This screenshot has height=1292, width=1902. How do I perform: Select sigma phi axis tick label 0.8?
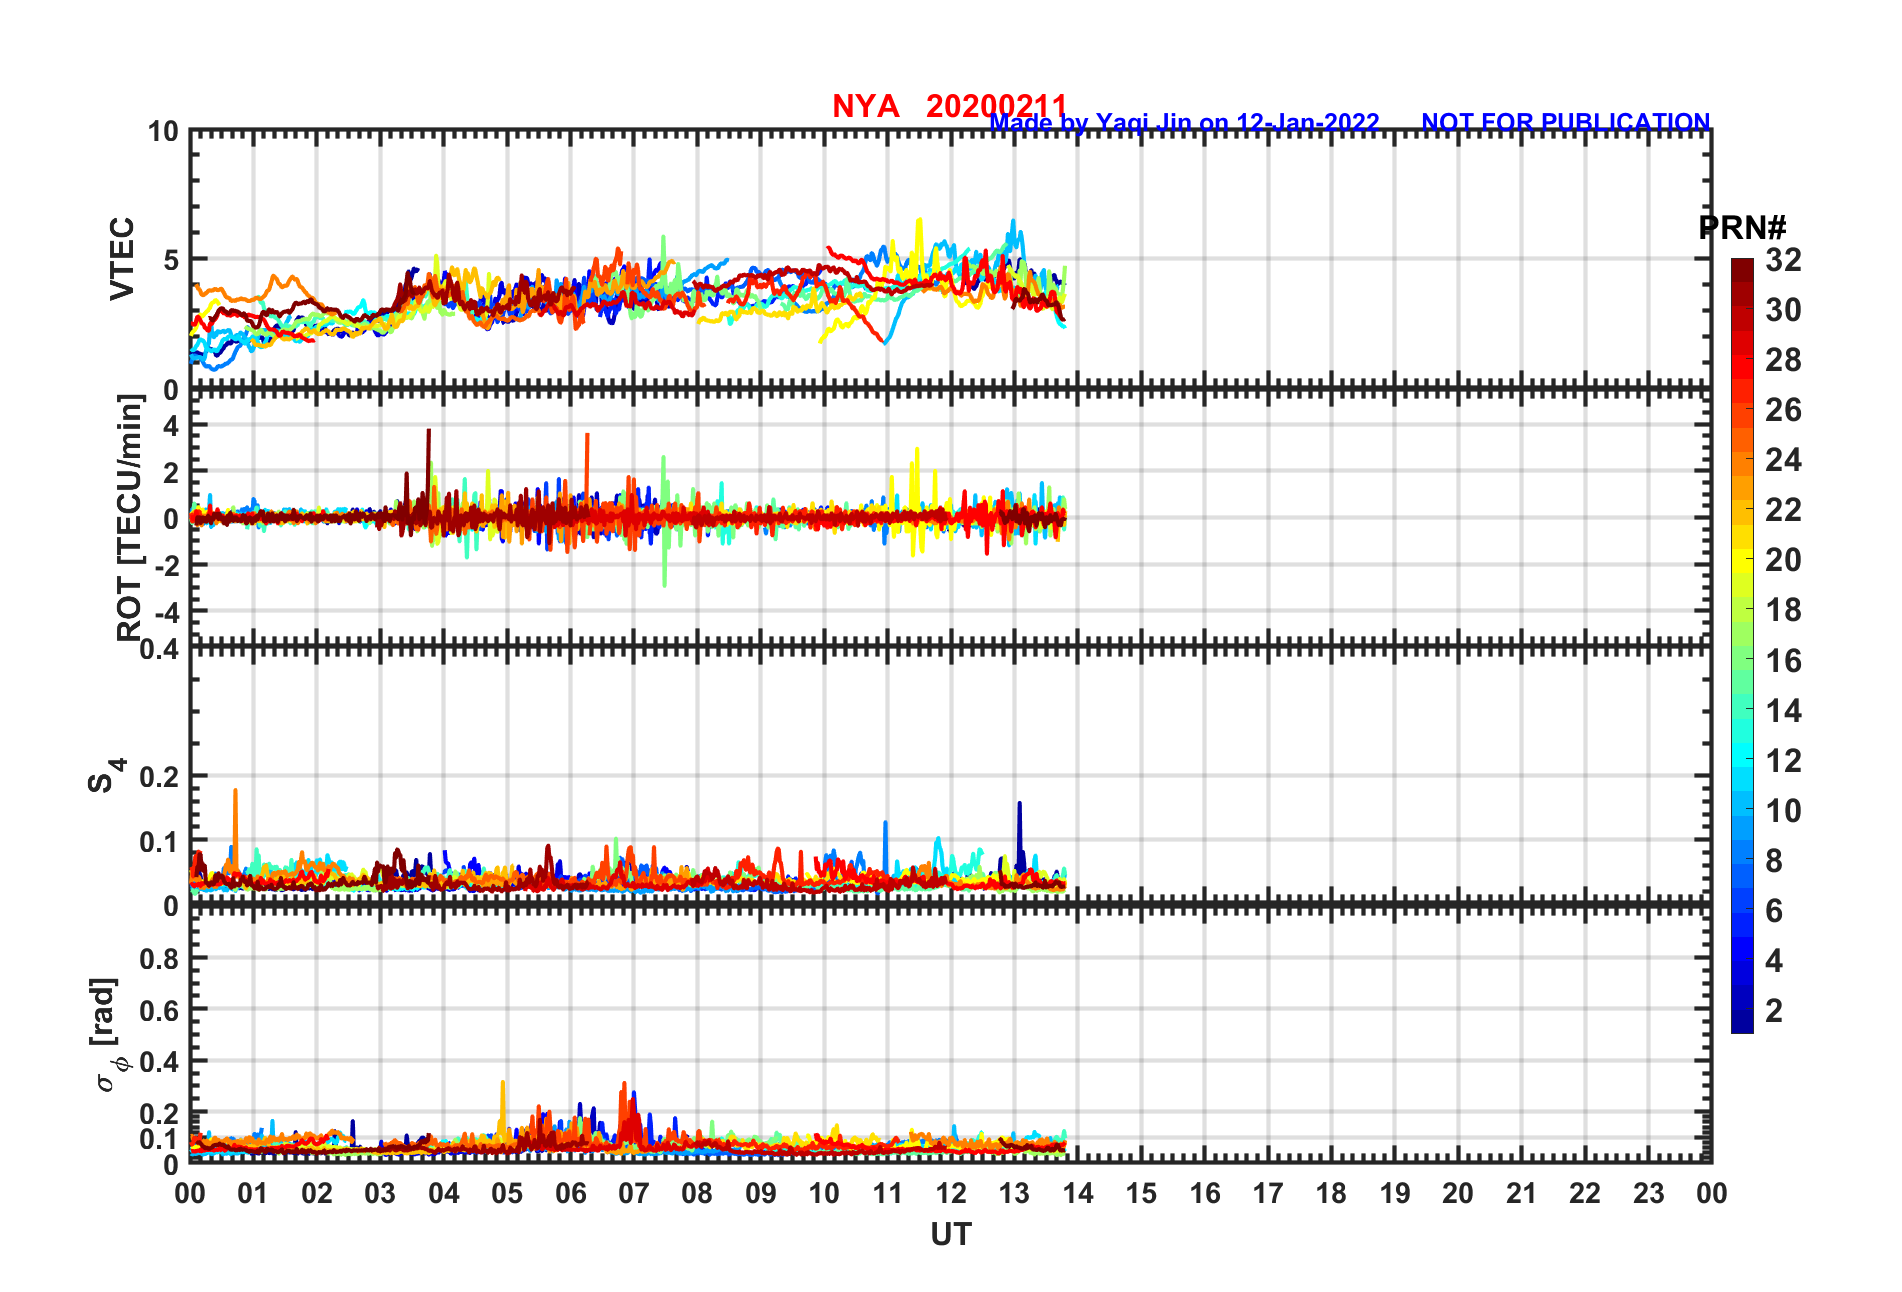click(160, 958)
